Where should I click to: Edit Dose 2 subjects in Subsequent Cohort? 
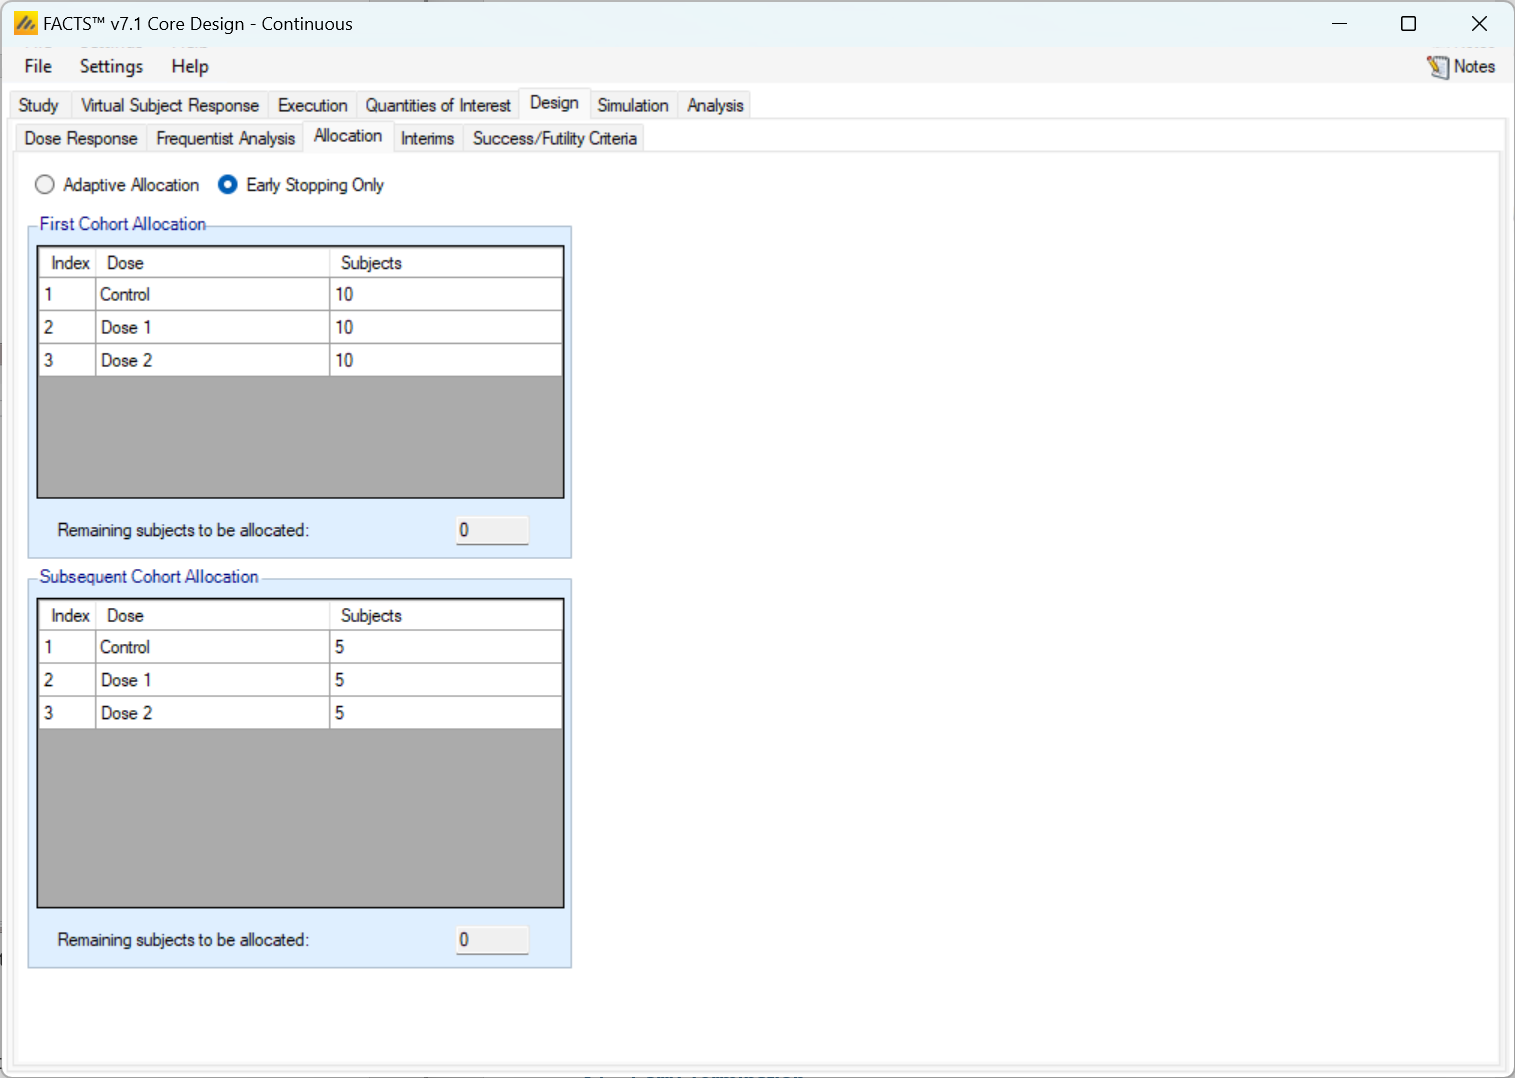[445, 713]
